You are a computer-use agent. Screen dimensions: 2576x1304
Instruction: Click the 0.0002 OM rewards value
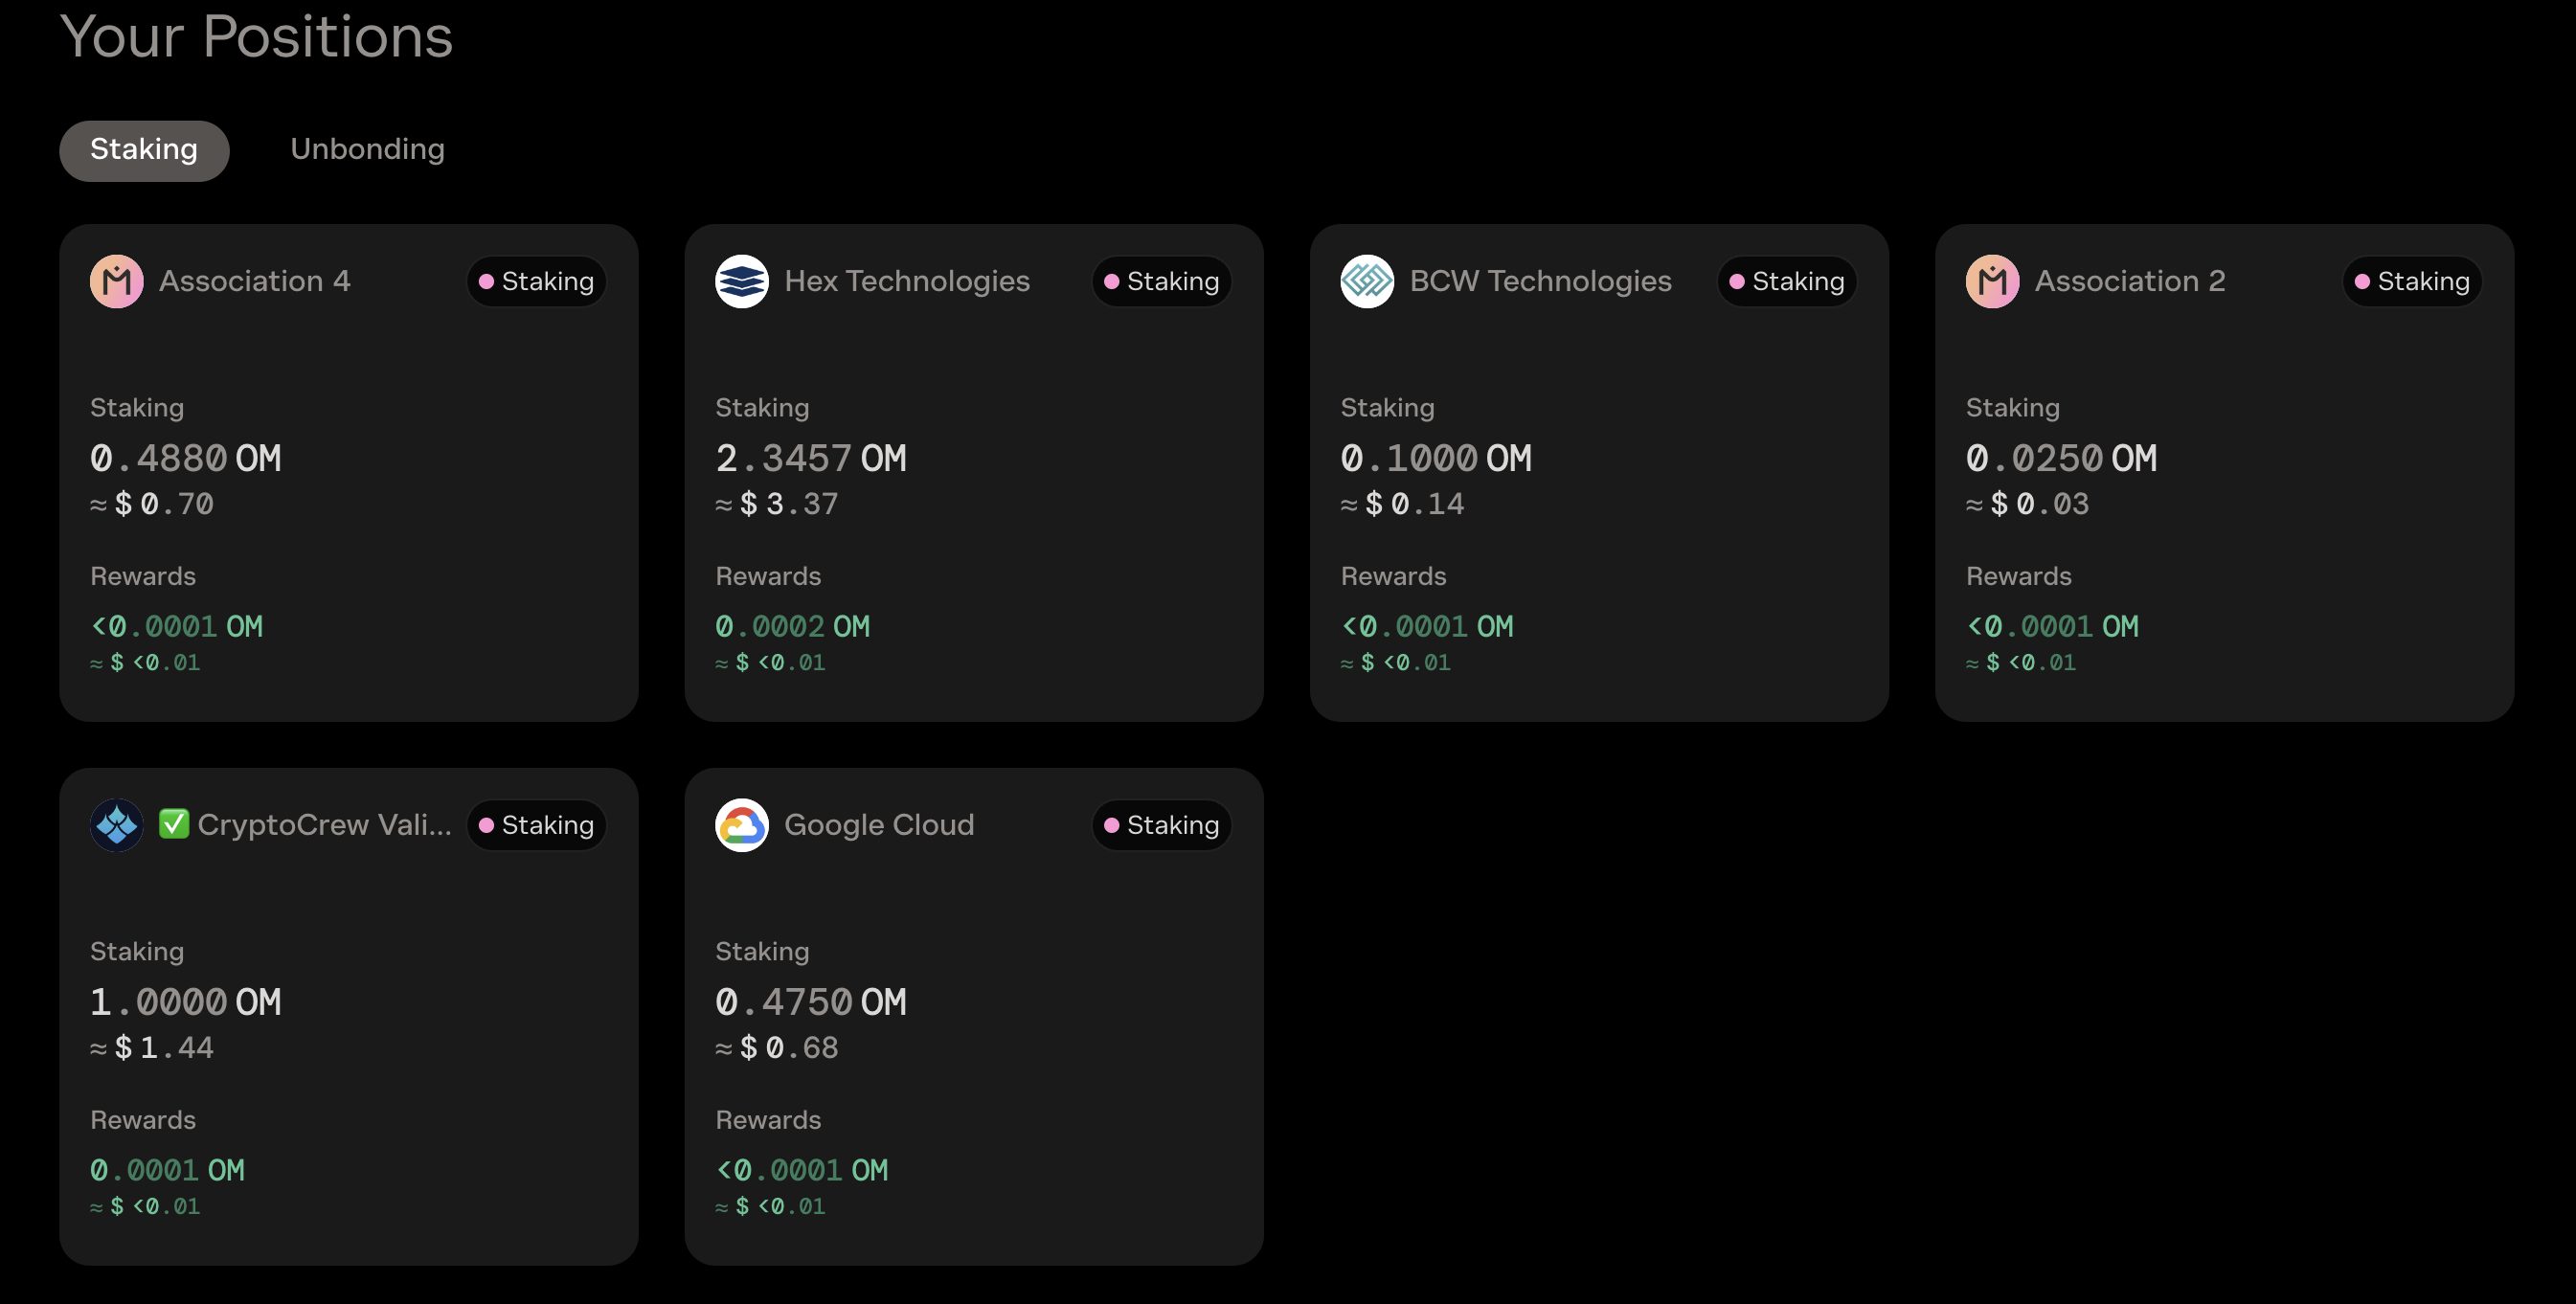793,627
